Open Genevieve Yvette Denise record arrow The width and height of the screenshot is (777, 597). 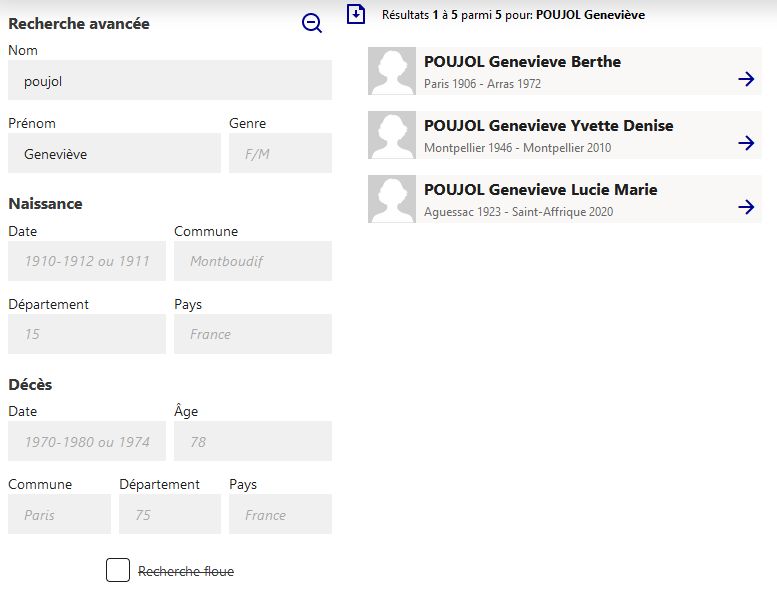(x=746, y=143)
